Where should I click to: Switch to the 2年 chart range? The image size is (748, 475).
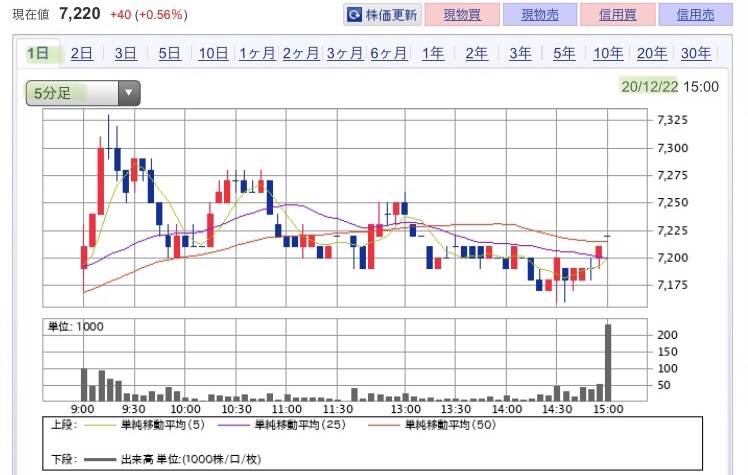(x=477, y=53)
